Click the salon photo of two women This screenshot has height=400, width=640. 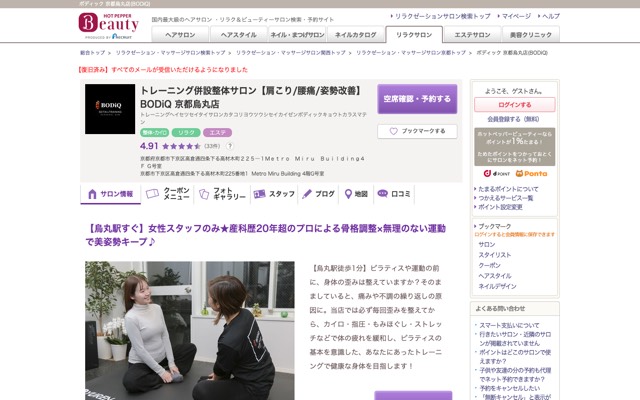point(189,331)
